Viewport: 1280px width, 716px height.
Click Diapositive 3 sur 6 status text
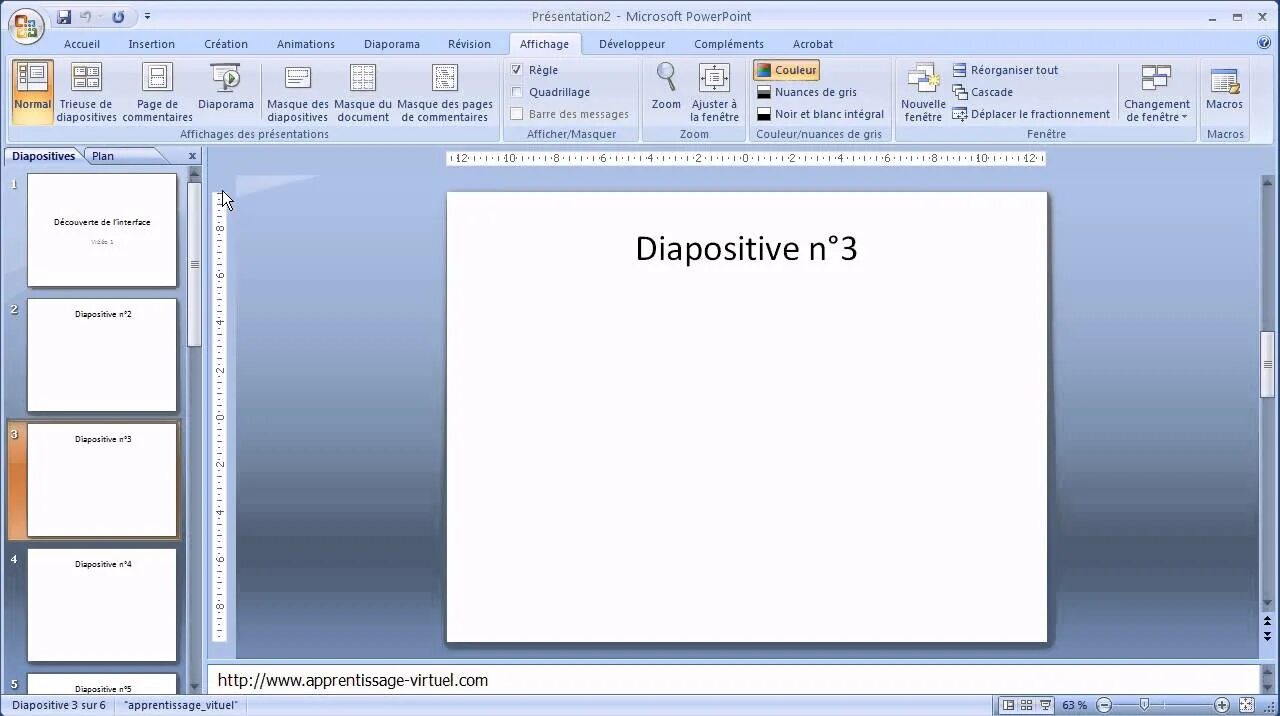pos(59,705)
